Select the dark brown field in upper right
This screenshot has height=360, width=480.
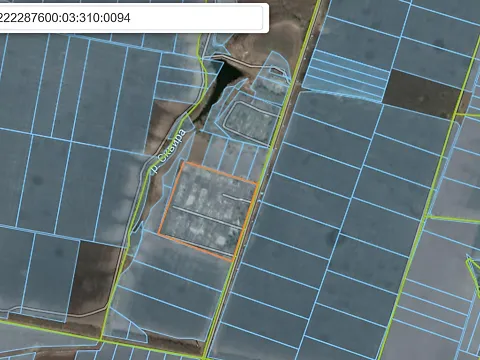tap(422, 92)
